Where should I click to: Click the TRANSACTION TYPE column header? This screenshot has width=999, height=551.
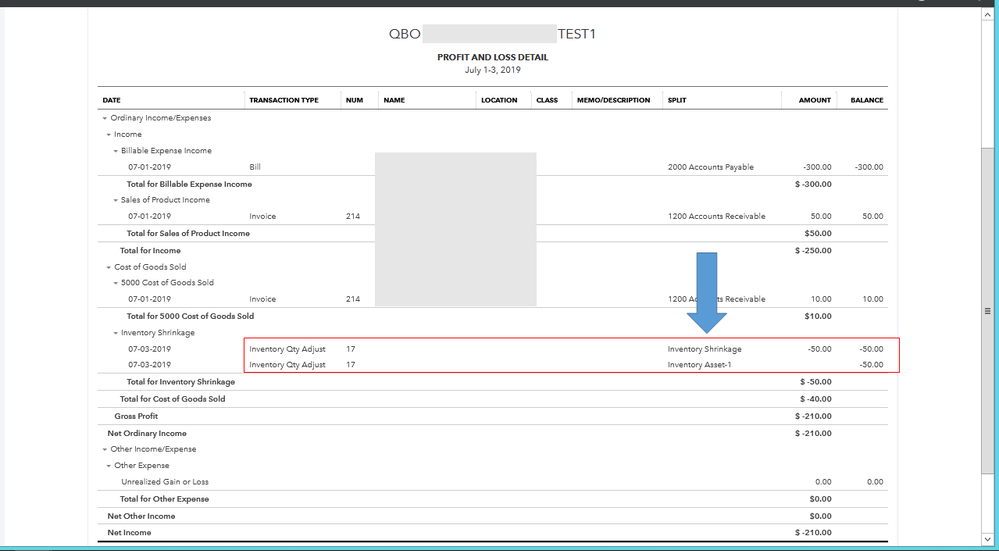coord(284,101)
